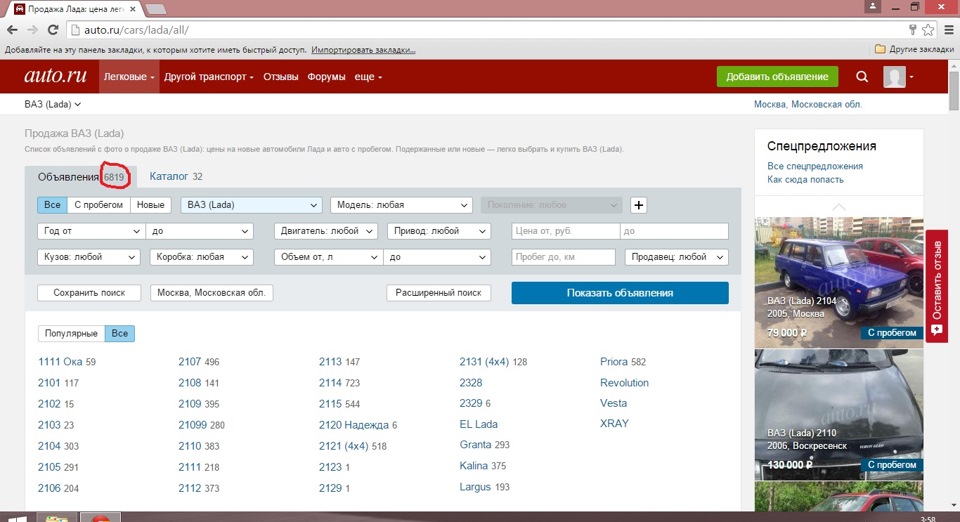This screenshot has height=522, width=960.
Task: Open site search via the magnifier icon
Action: (x=862, y=76)
